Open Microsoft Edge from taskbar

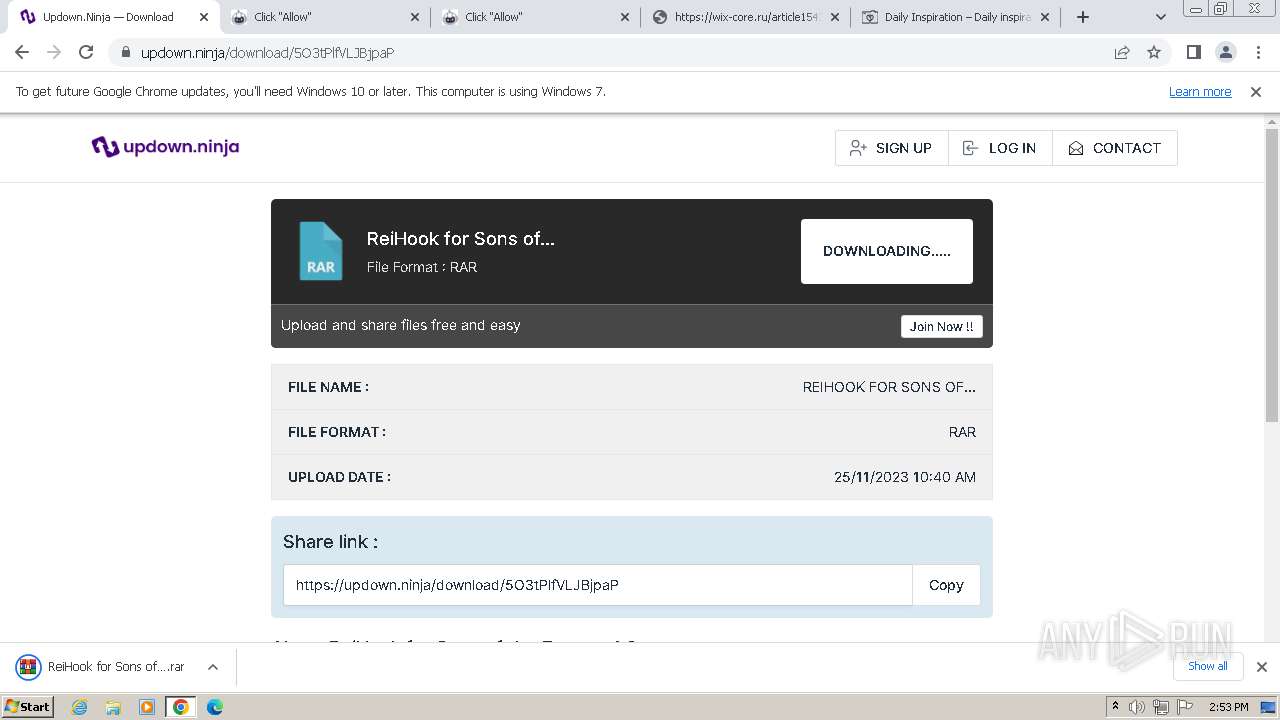pyautogui.click(x=215, y=707)
